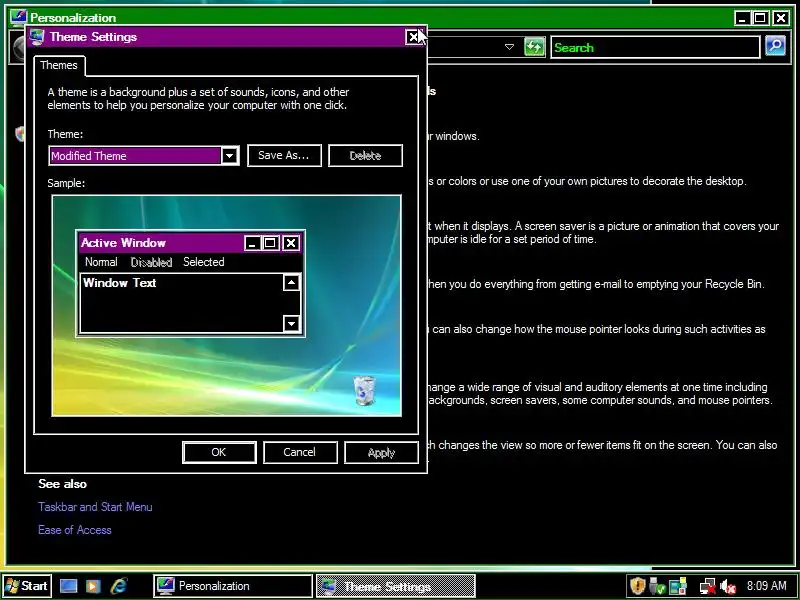Click the disconnected network tray icon
Image resolution: width=800 pixels, height=600 pixels.
click(707, 586)
